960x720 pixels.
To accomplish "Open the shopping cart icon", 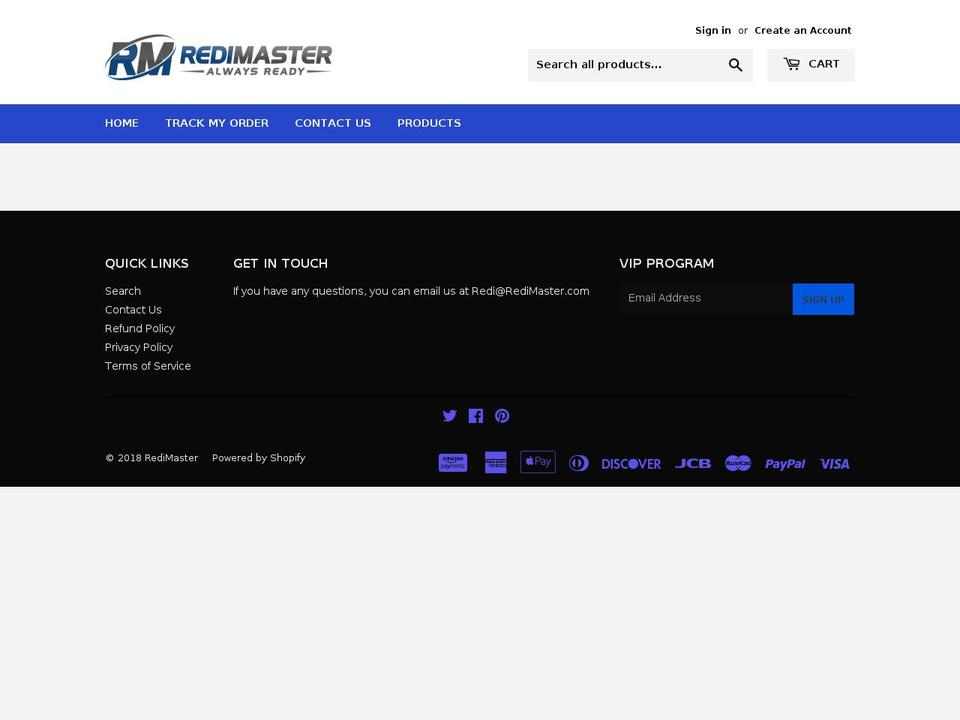I will tap(792, 64).
